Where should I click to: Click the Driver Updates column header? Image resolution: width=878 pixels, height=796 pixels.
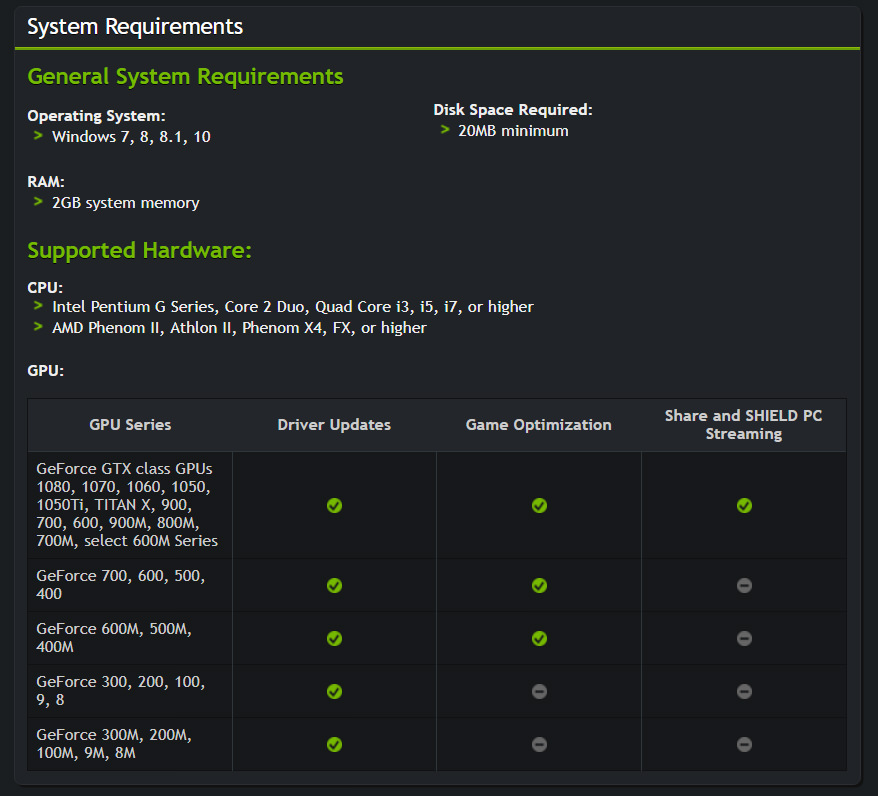click(x=334, y=425)
